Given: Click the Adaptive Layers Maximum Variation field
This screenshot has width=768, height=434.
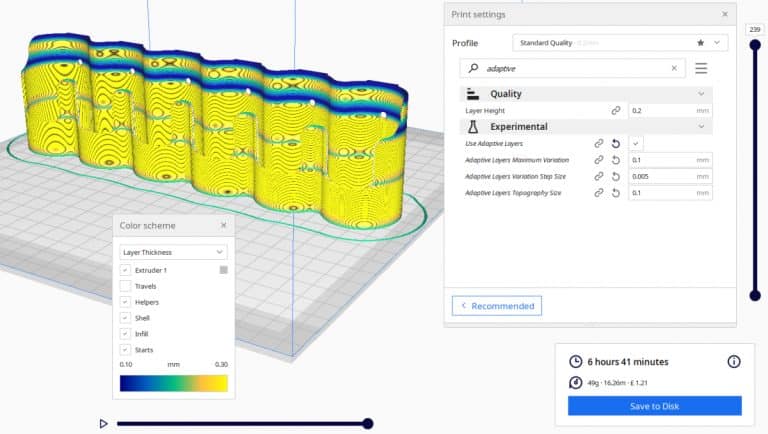Looking at the screenshot, I should (670, 160).
